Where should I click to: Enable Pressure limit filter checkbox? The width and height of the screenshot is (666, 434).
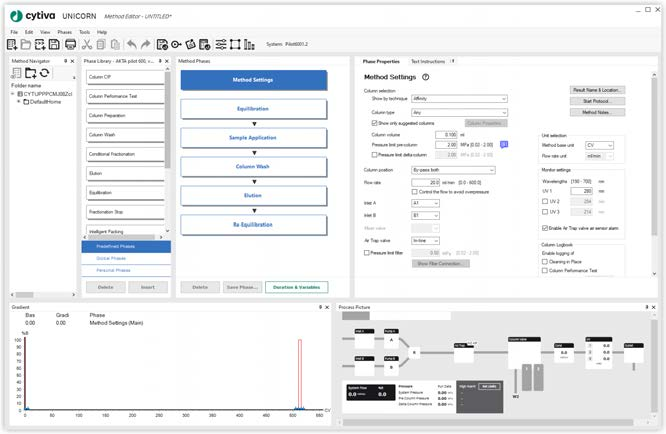click(x=367, y=253)
